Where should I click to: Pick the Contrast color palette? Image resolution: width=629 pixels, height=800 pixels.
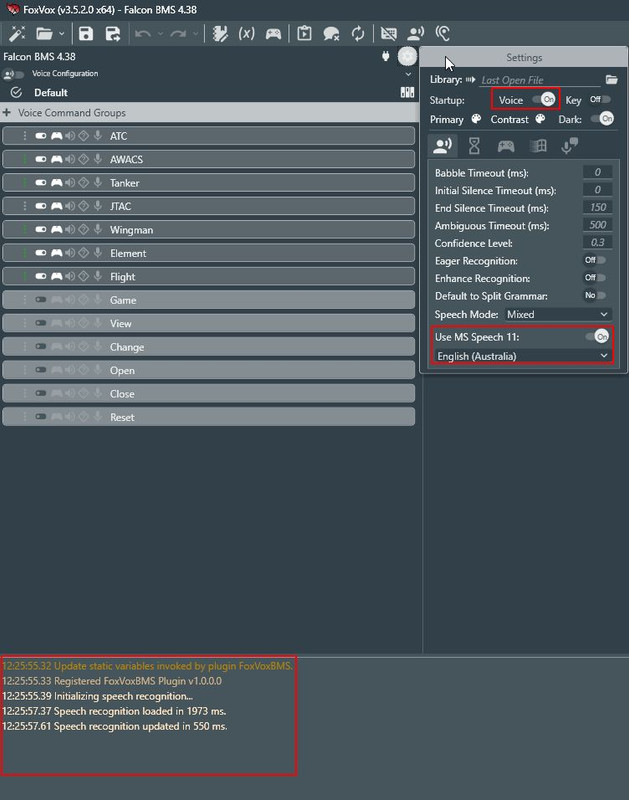540,119
